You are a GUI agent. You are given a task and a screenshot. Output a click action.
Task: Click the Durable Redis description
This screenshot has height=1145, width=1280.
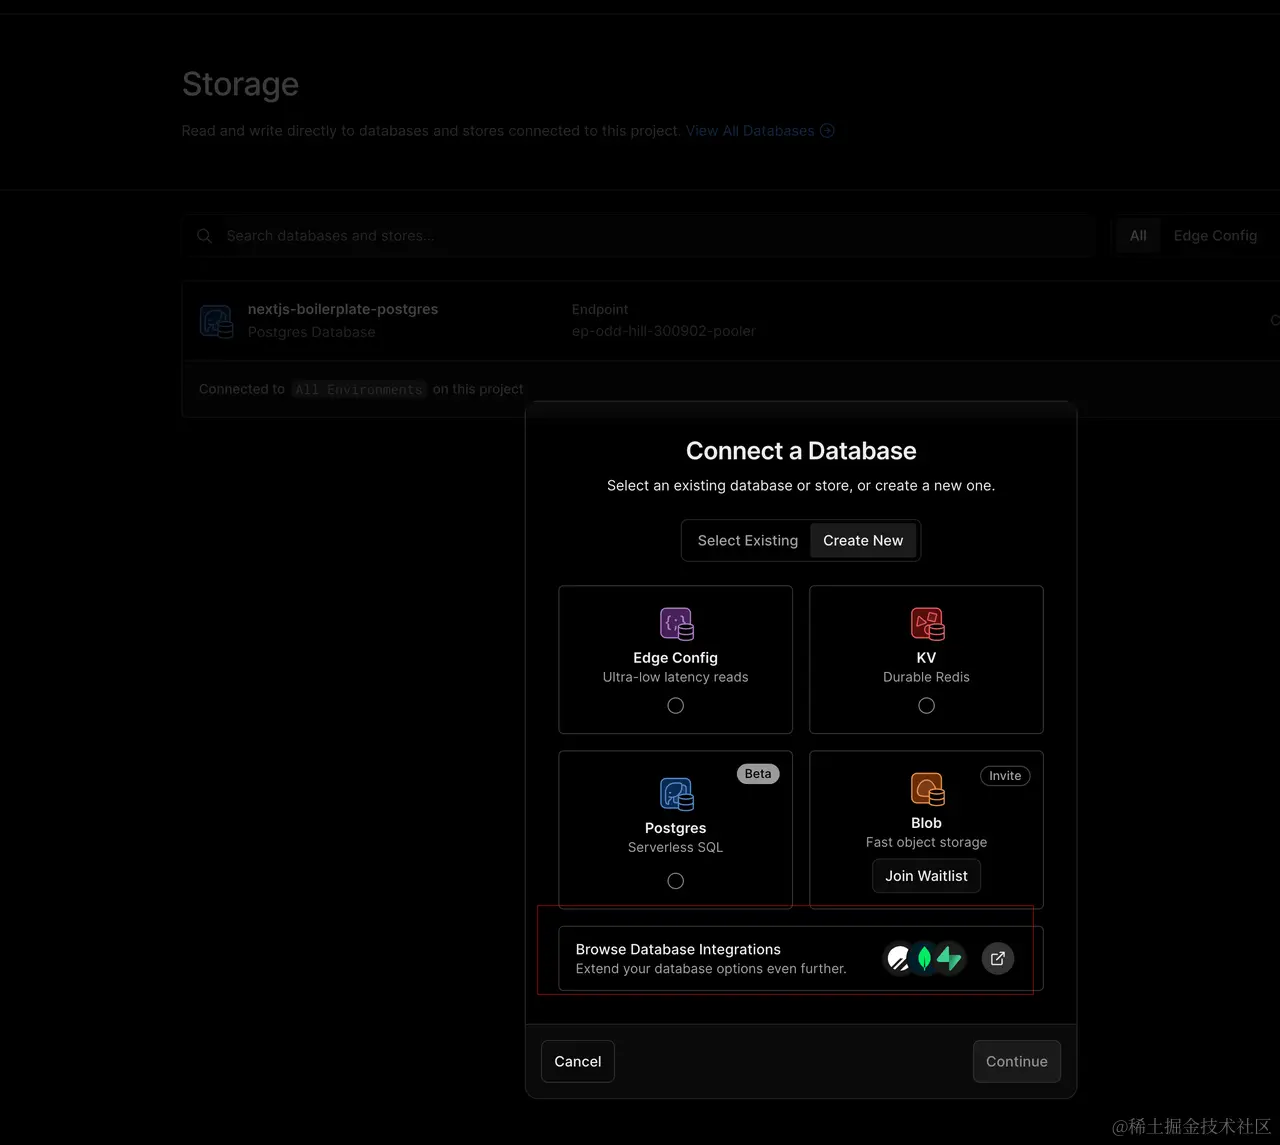(x=927, y=677)
